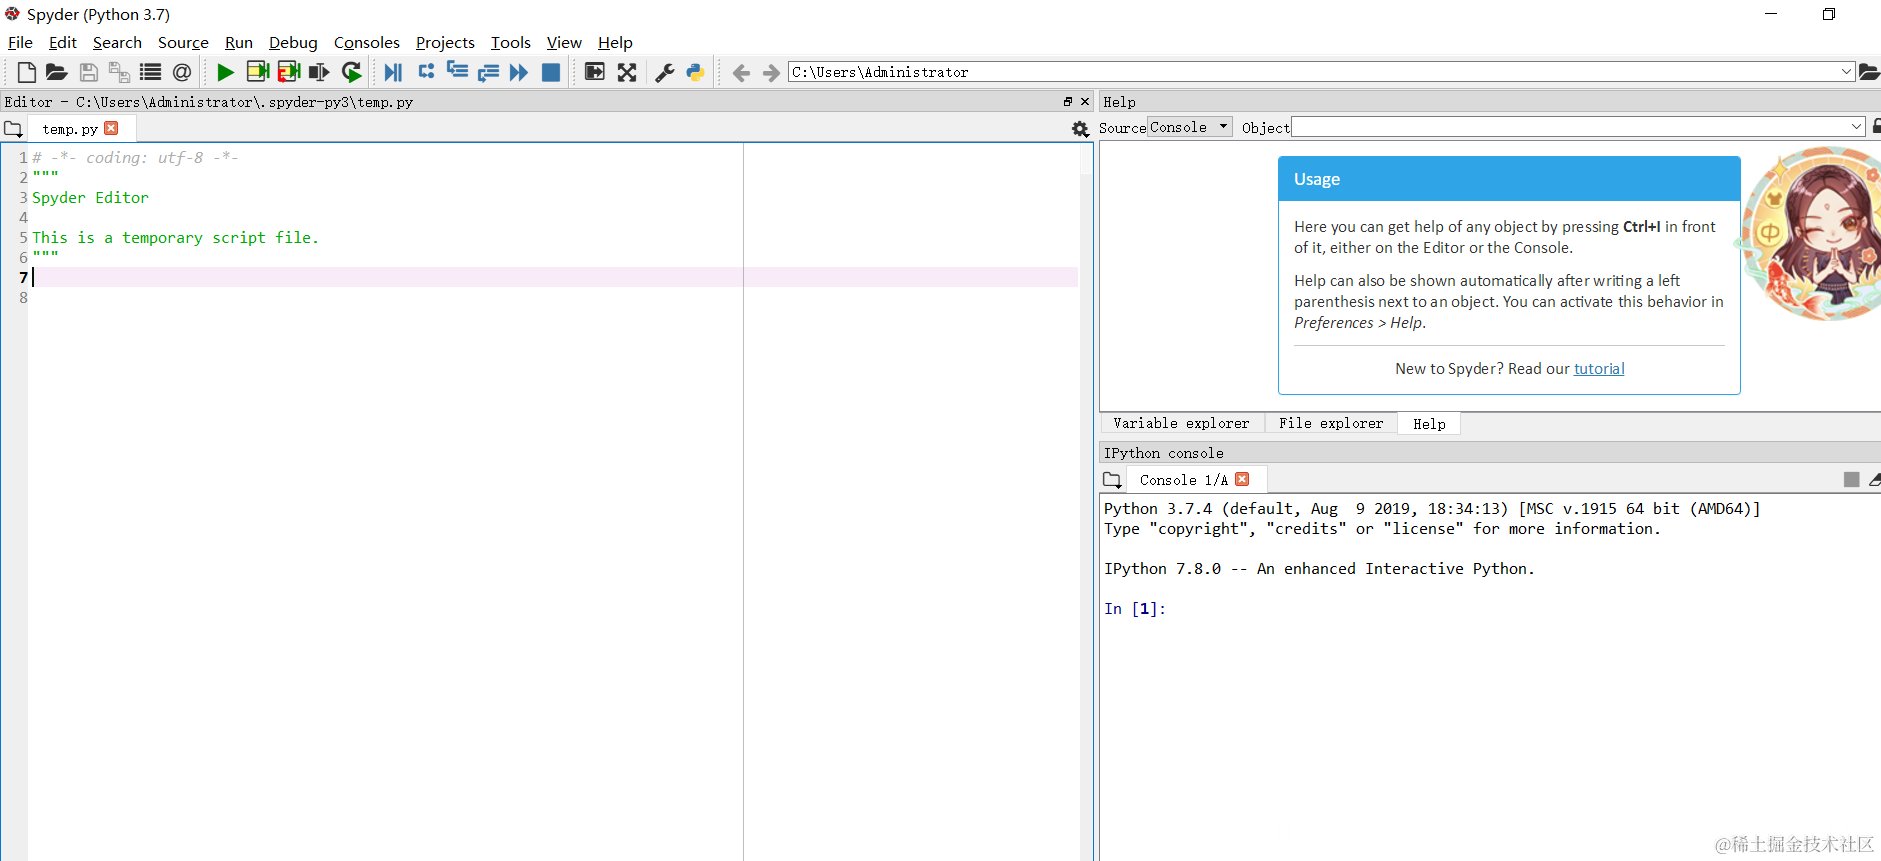Open the Search menu
The image size is (1881, 861).
pos(117,42)
